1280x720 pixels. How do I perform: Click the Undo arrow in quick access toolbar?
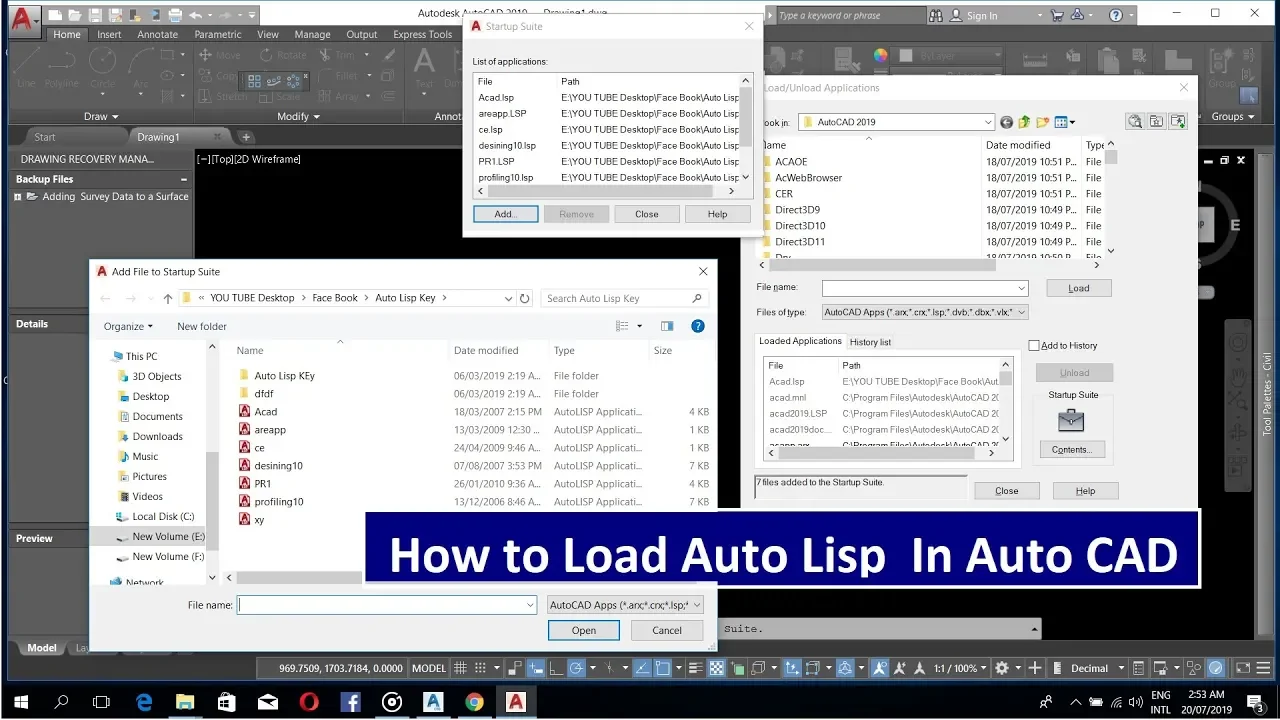click(196, 15)
